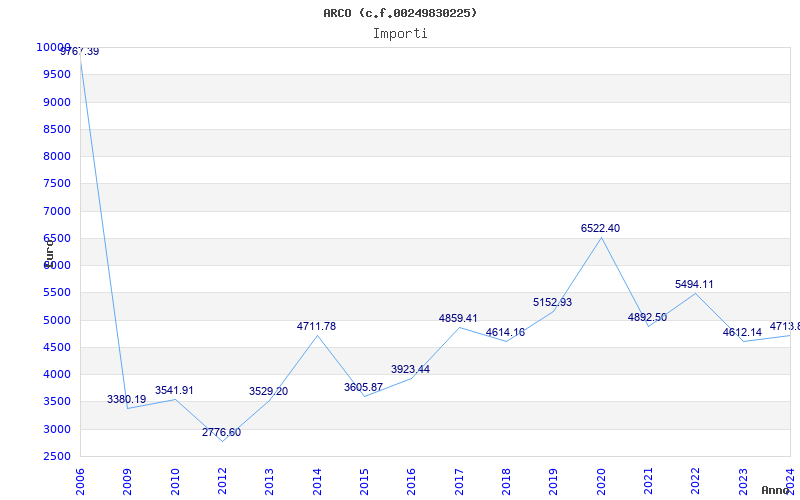
Task: Click the x-axis year 2020
Action: point(601,482)
